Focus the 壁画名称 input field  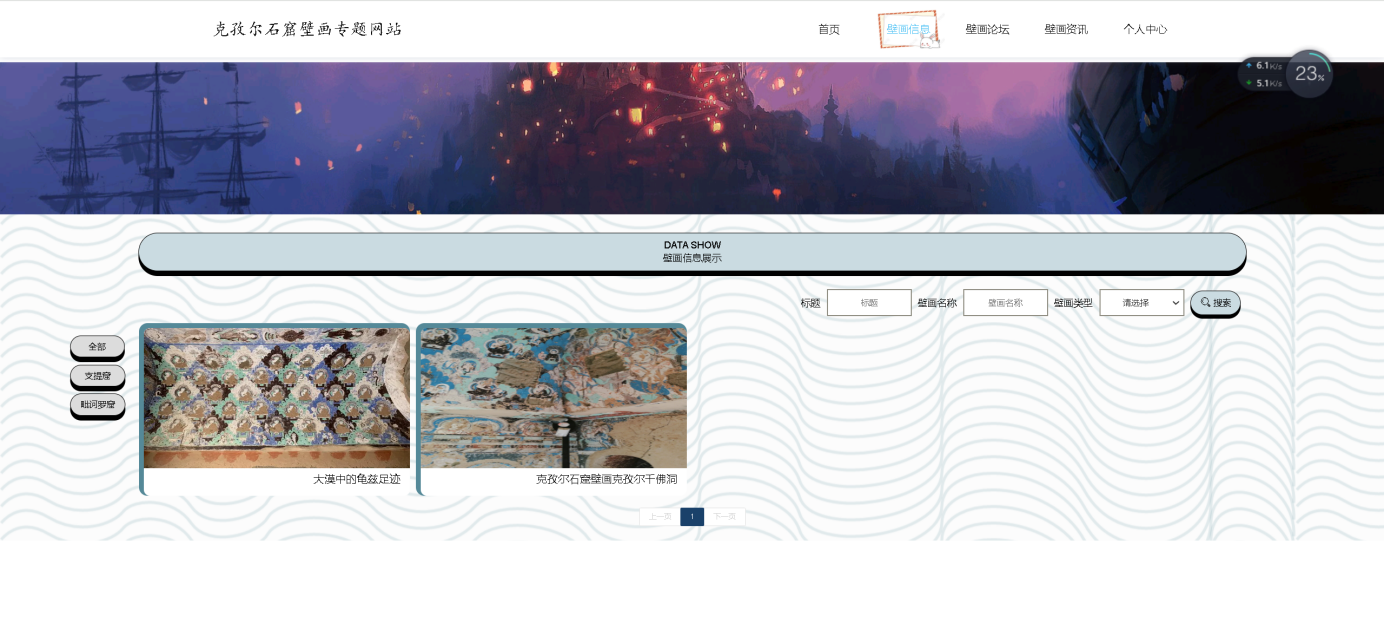[1005, 302]
